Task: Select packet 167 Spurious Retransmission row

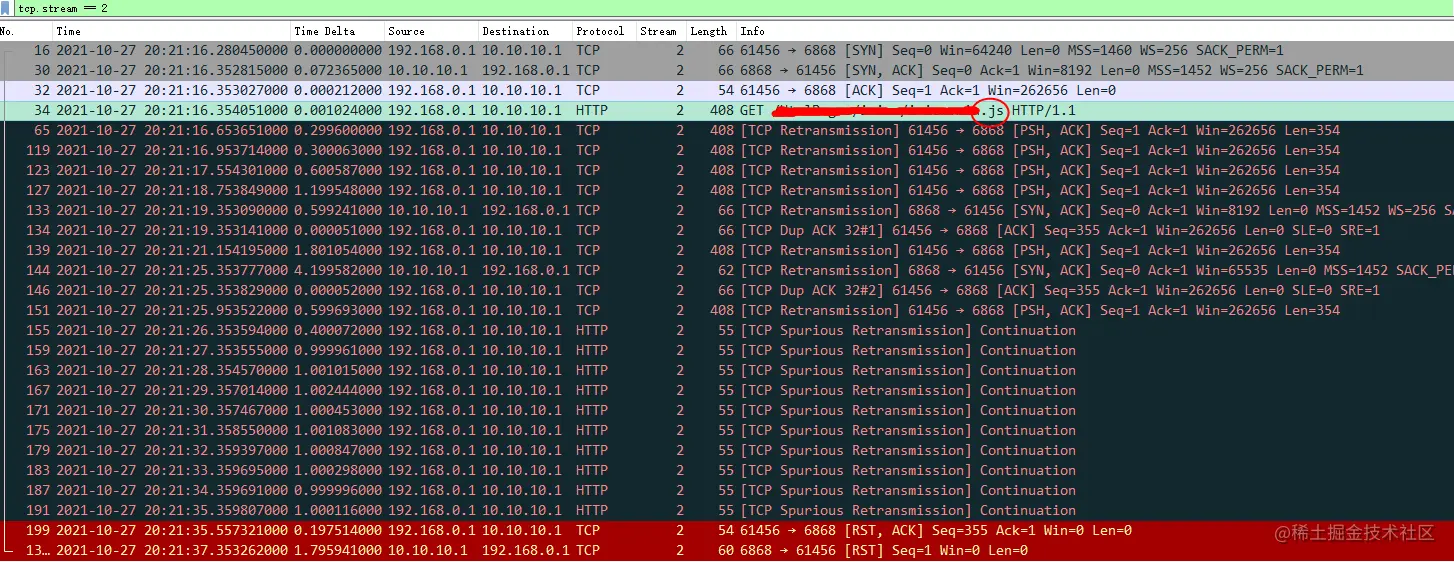Action: click(727, 391)
